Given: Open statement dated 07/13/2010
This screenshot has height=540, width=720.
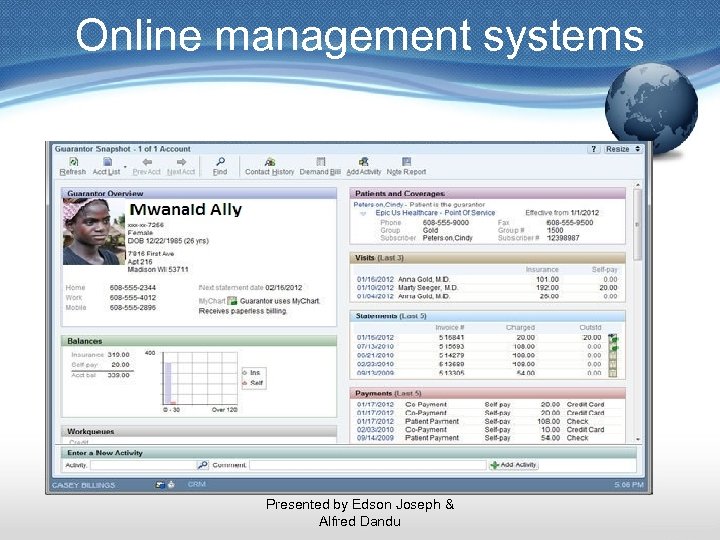Looking at the screenshot, I should [x=375, y=347].
